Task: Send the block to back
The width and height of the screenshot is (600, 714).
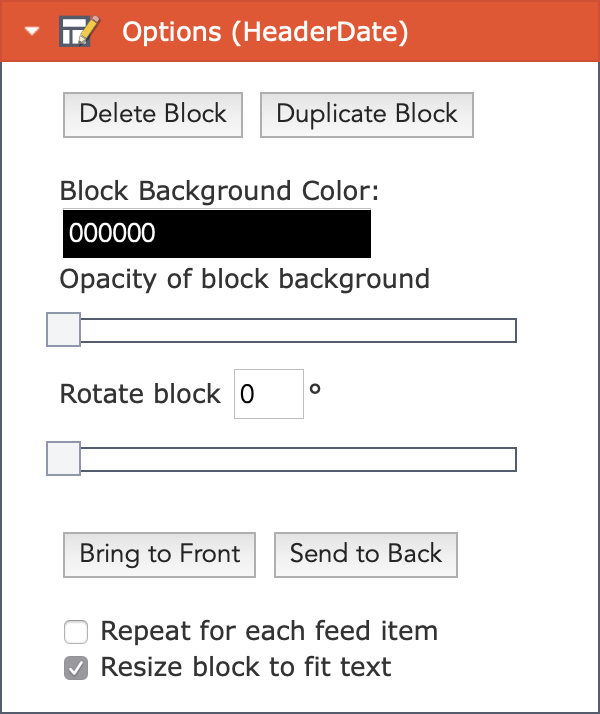Action: 366,555
